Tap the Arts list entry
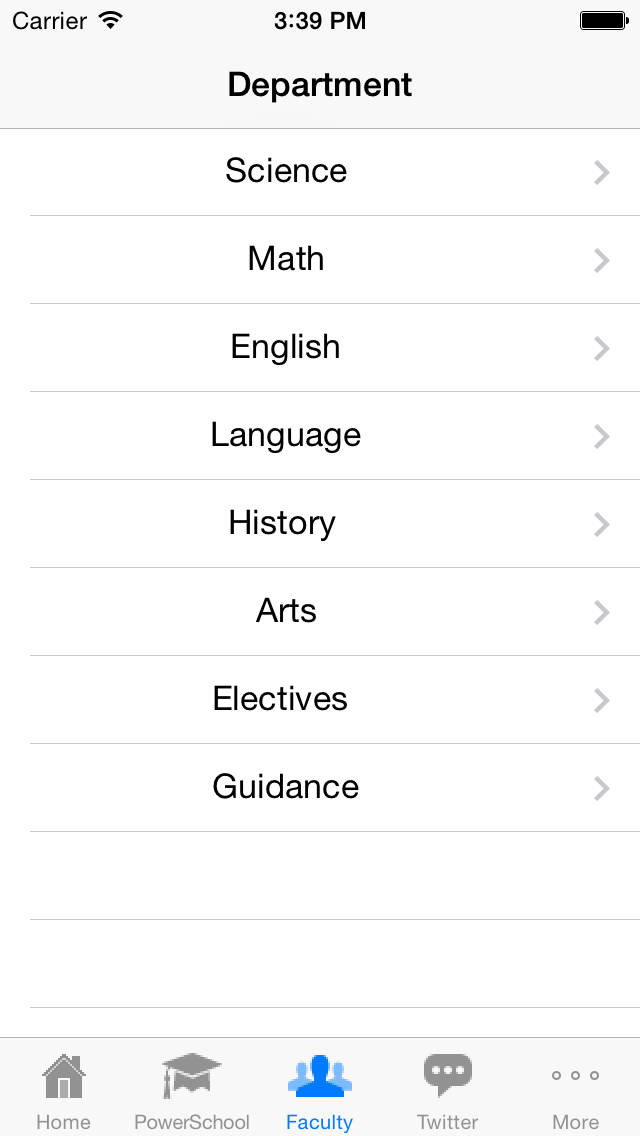Image resolution: width=640 pixels, height=1136 pixels. click(286, 612)
